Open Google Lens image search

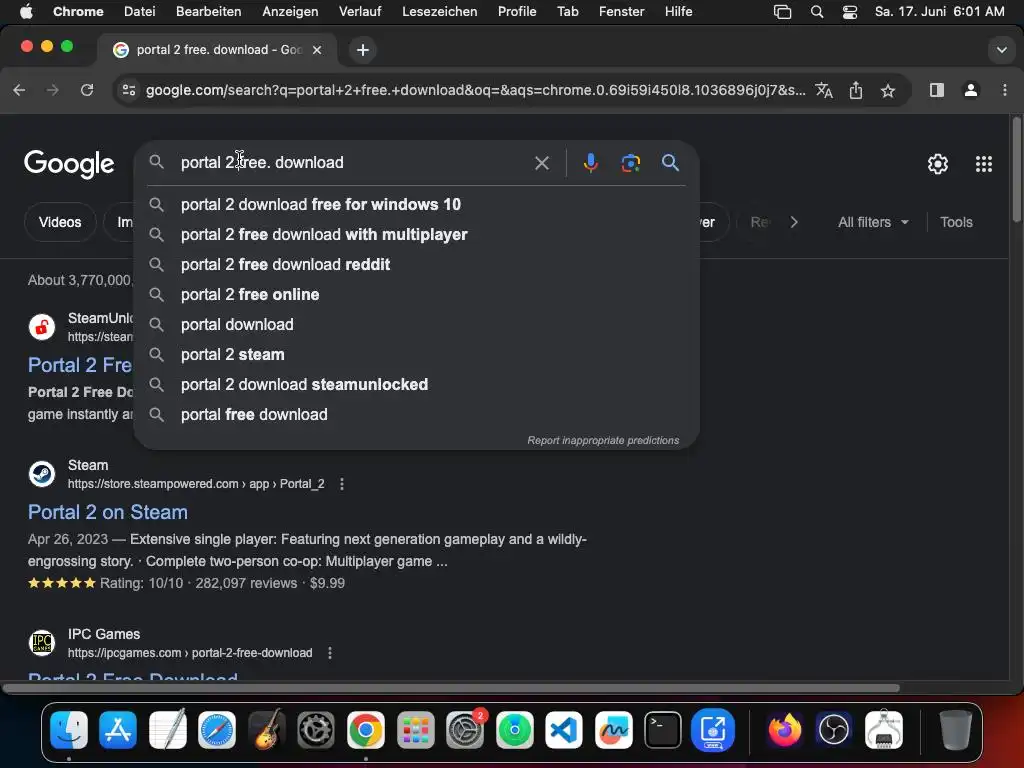coord(630,163)
